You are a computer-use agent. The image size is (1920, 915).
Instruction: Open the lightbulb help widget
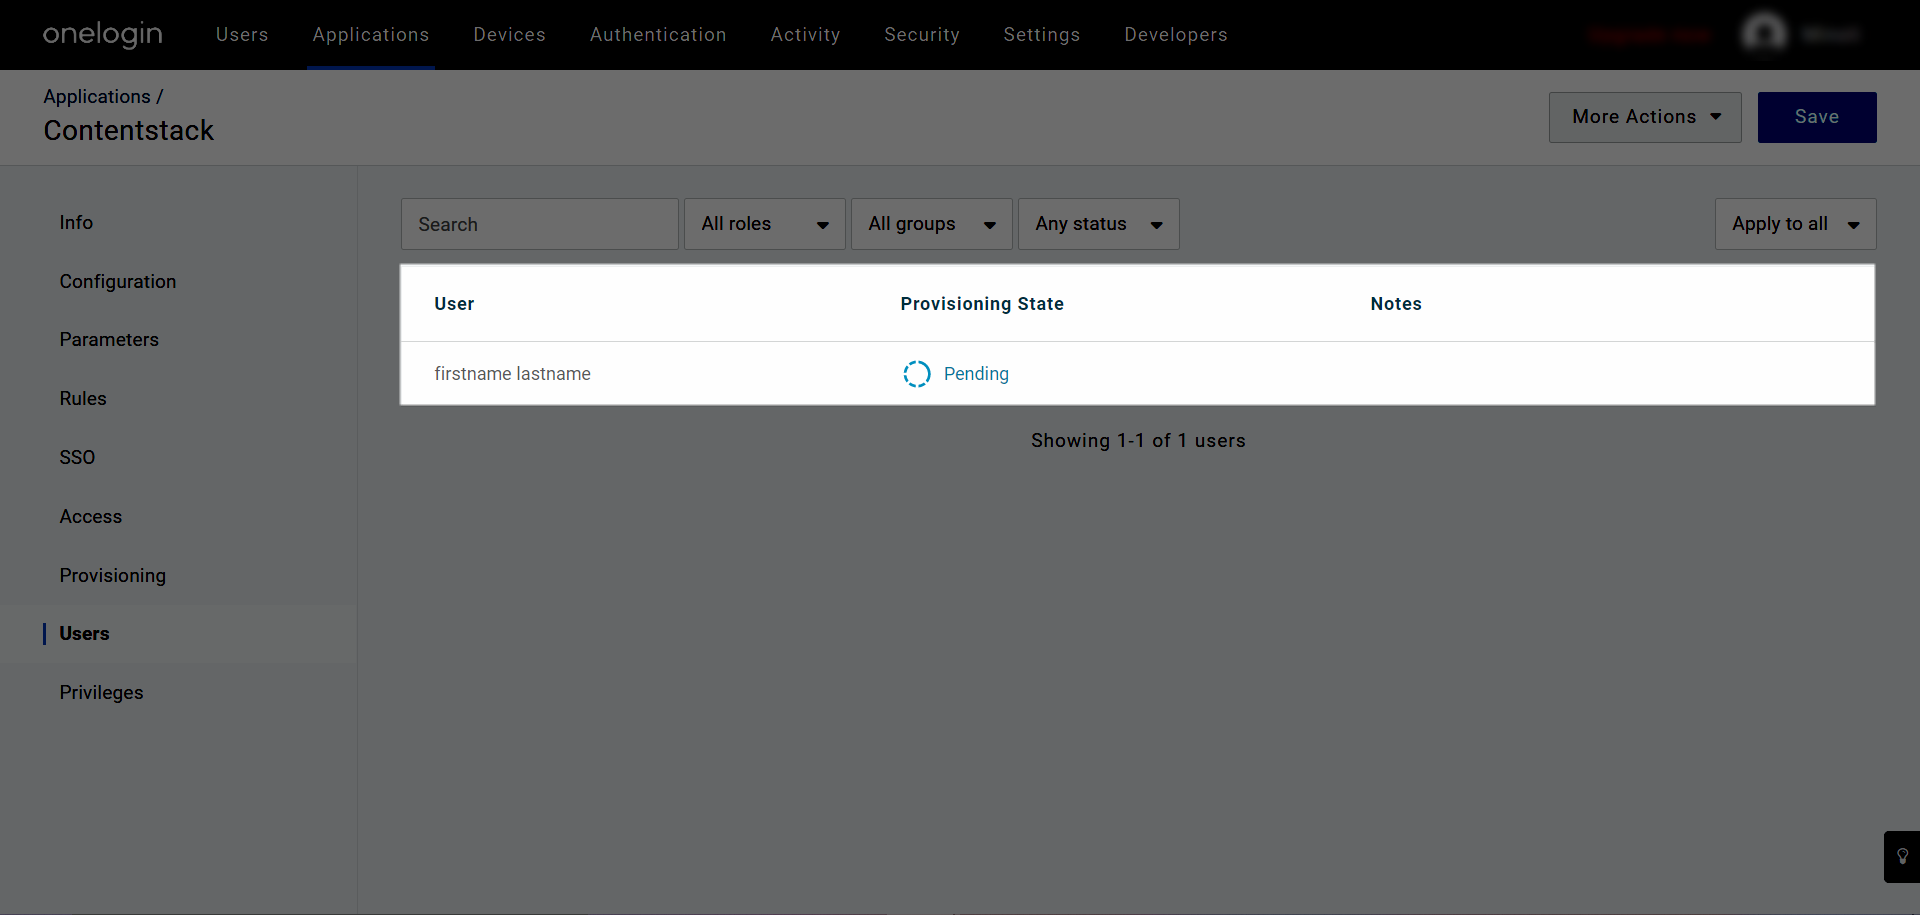point(1902,857)
